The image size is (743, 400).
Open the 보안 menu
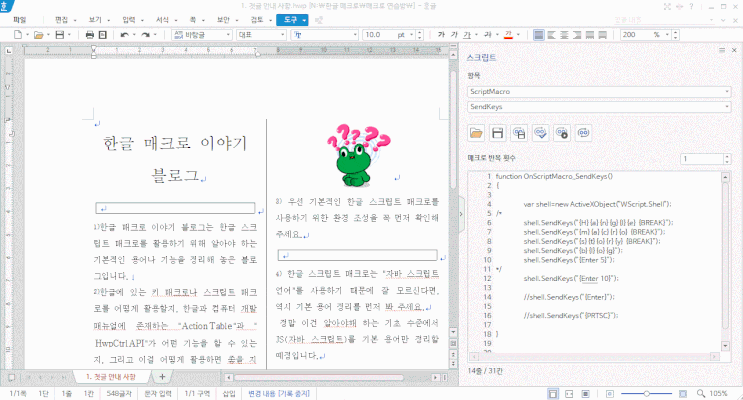pos(223,19)
